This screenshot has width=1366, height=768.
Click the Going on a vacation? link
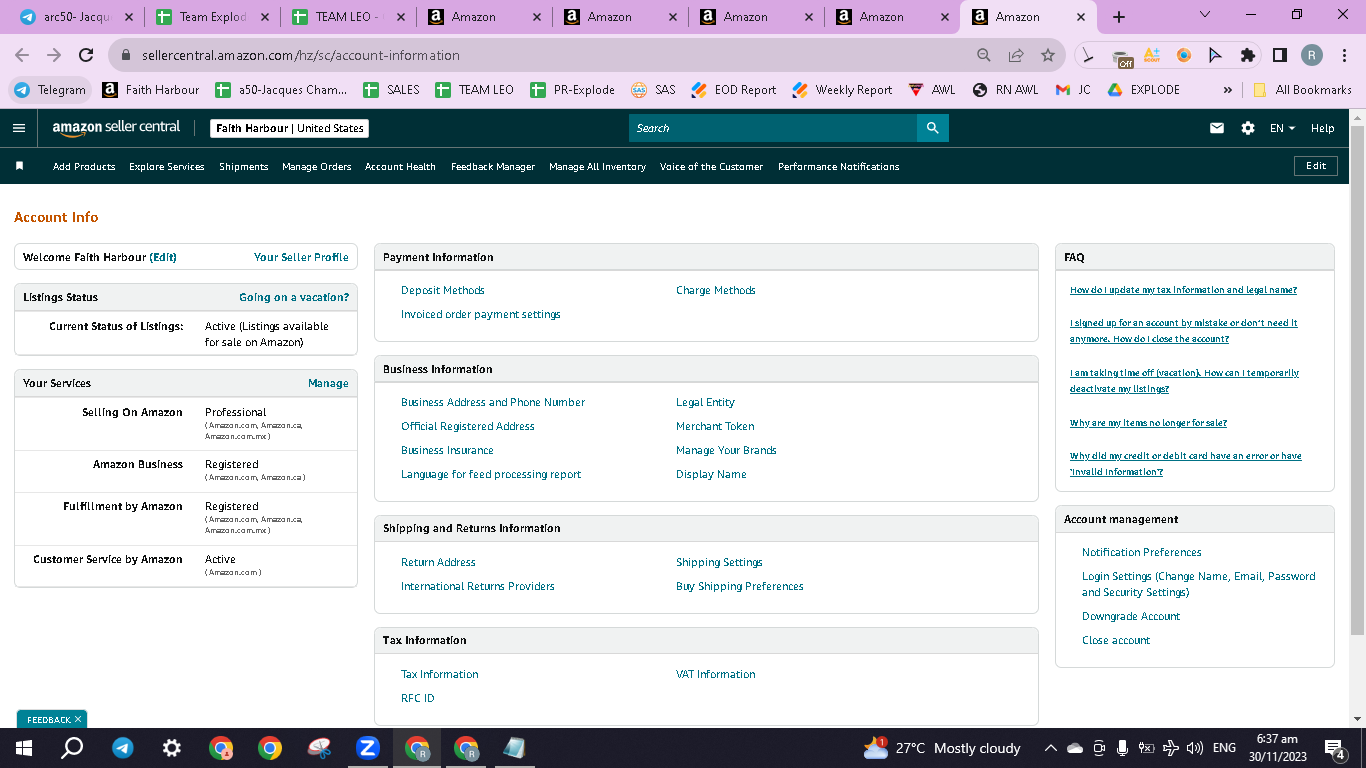click(x=294, y=297)
